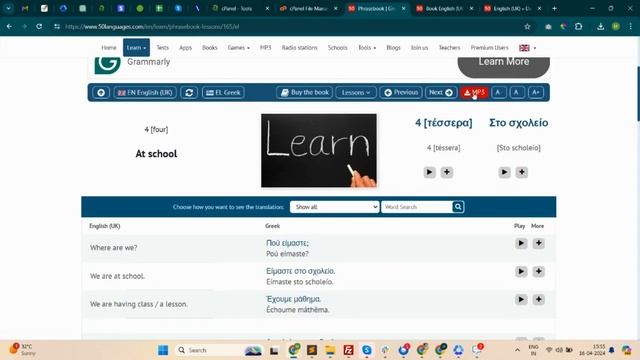
Task: Open the weather widget in taskbar
Action: 22,350
